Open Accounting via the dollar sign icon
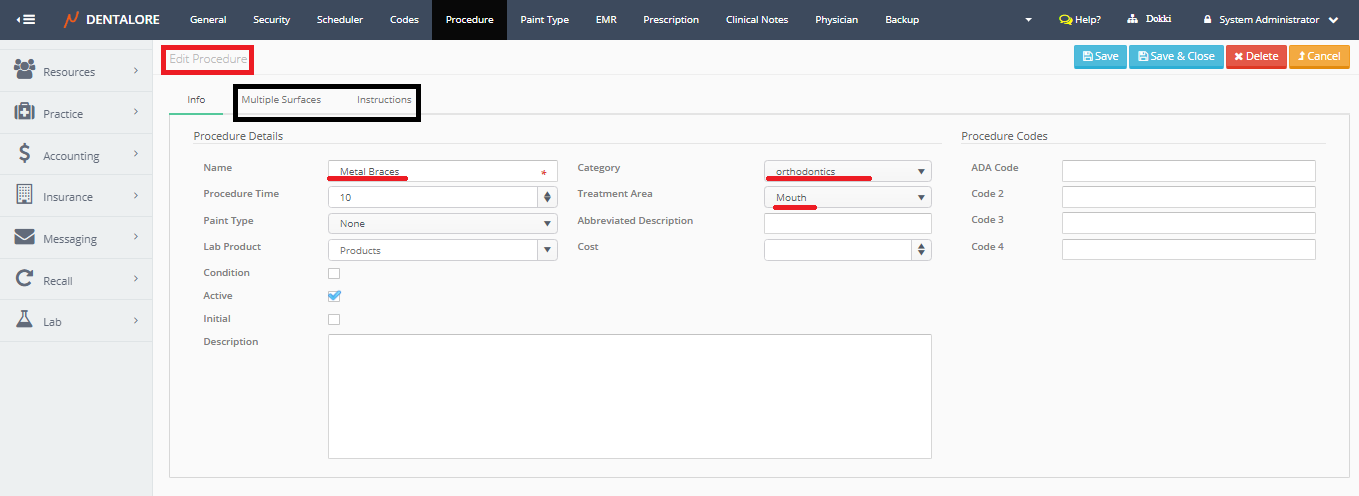 pyautogui.click(x=25, y=154)
